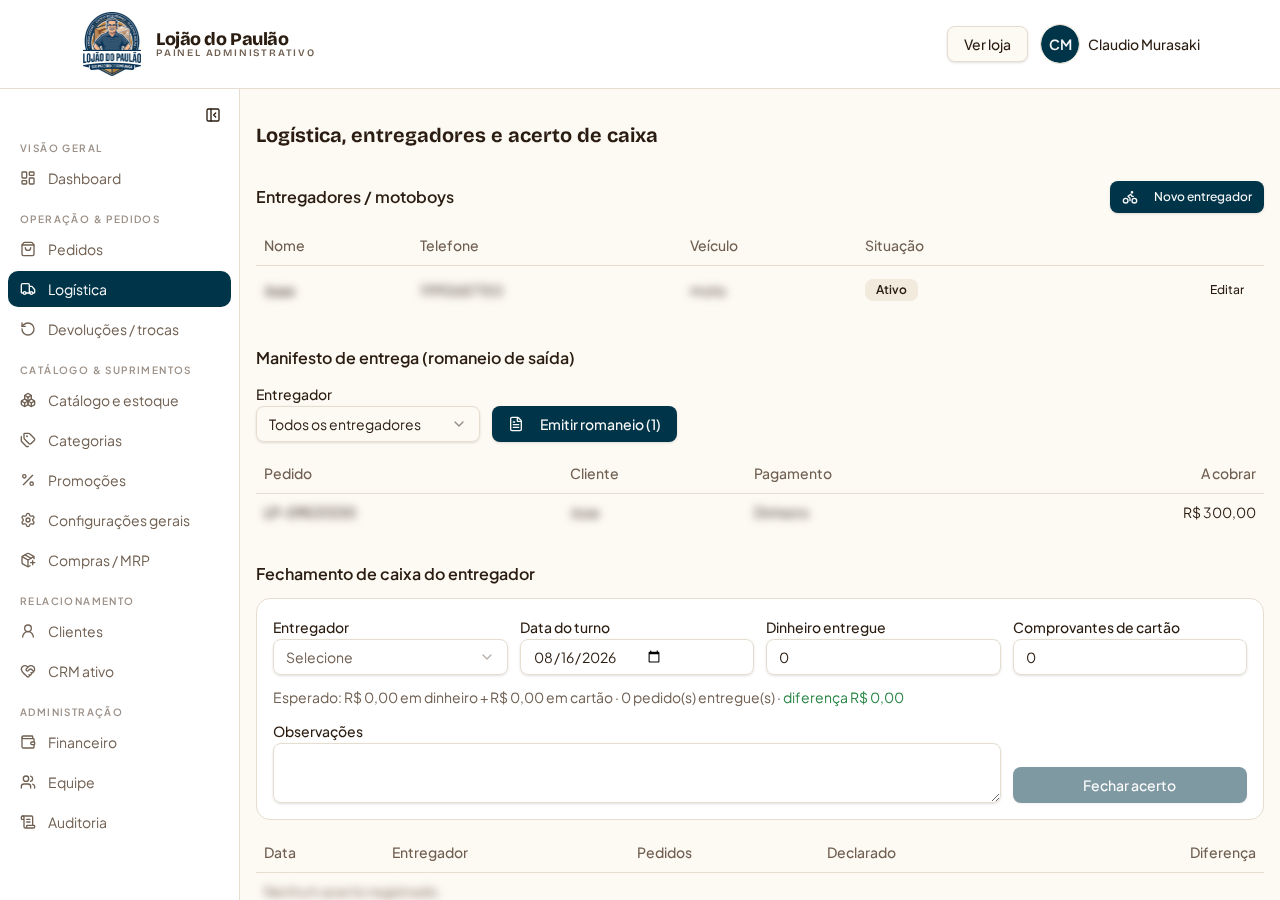This screenshot has height=900, width=1280.
Task: Open CRM ativo menu item
Action: pyautogui.click(x=119, y=671)
